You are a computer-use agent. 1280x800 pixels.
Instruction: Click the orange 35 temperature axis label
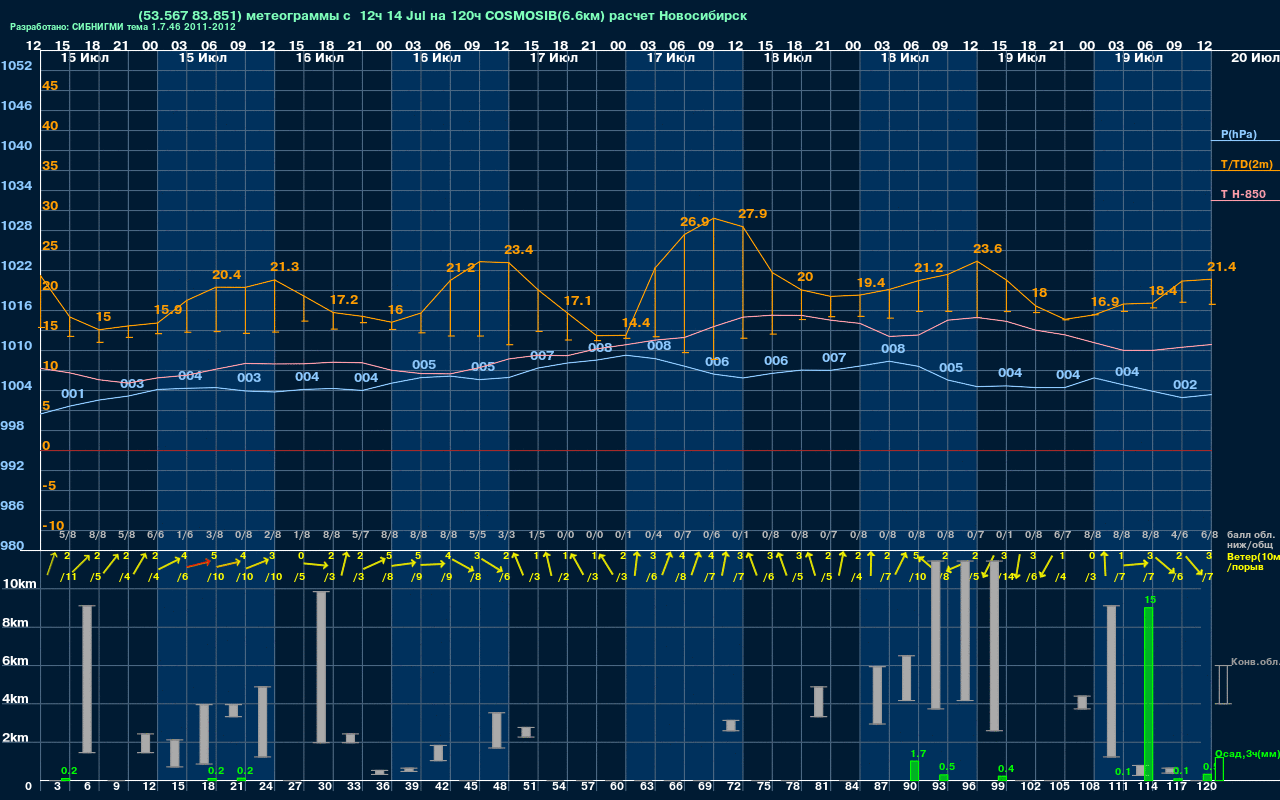pos(50,166)
